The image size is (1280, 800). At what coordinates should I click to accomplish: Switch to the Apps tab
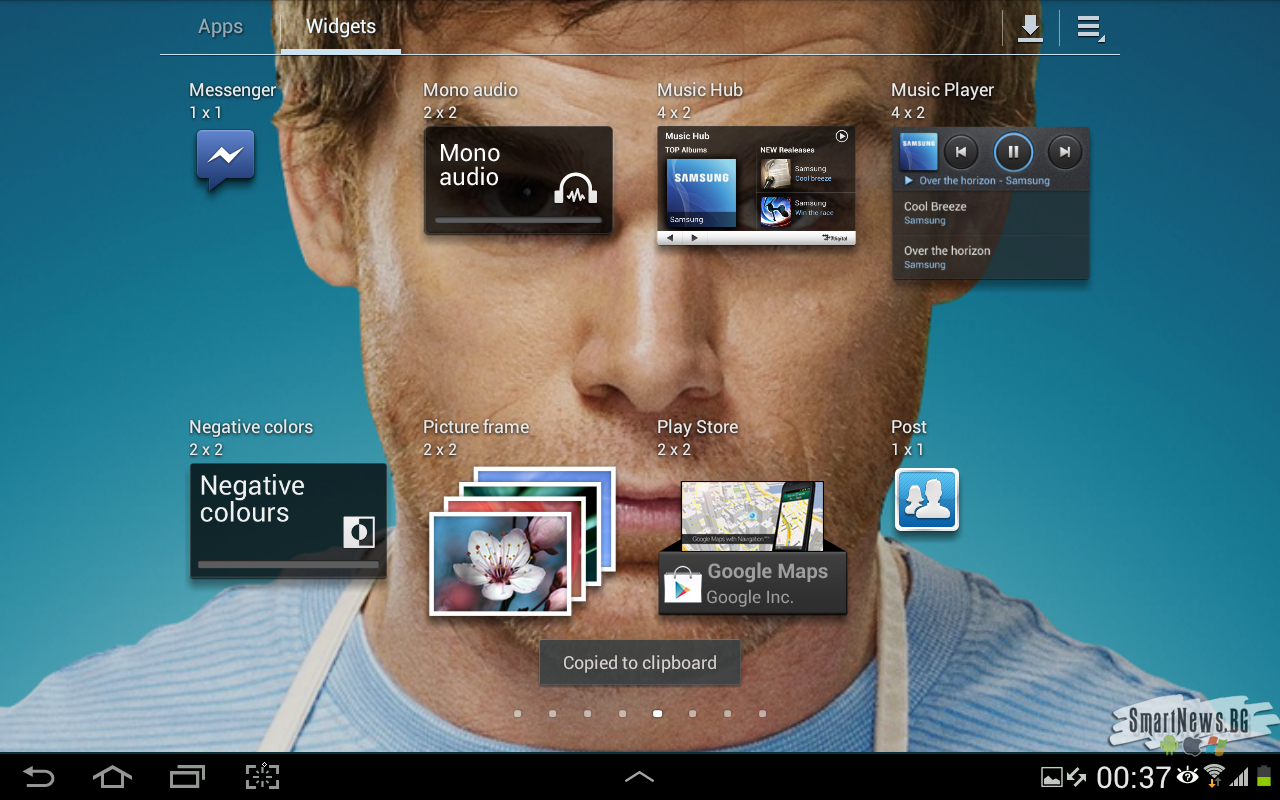click(220, 27)
